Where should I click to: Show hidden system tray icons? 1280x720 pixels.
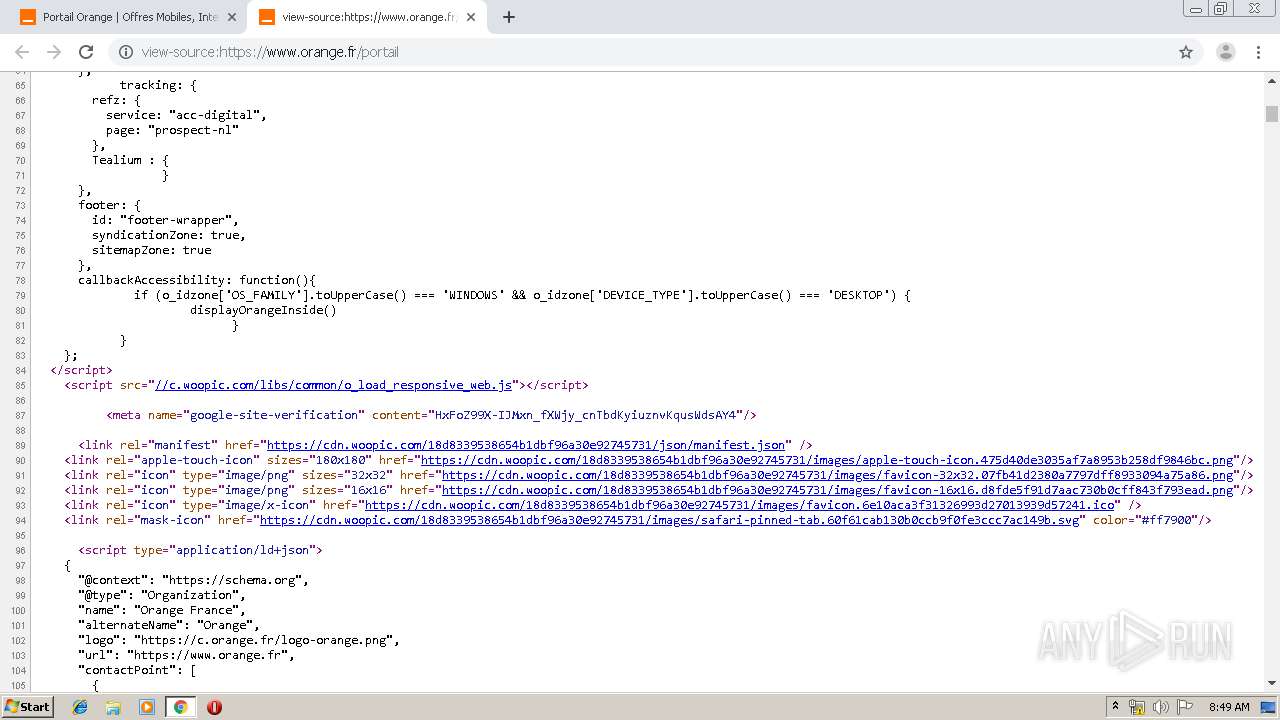(x=1115, y=707)
